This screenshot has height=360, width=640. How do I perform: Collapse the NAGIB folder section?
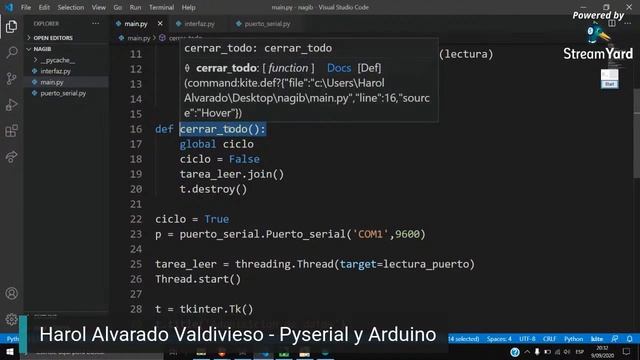pyautogui.click(x=66, y=49)
